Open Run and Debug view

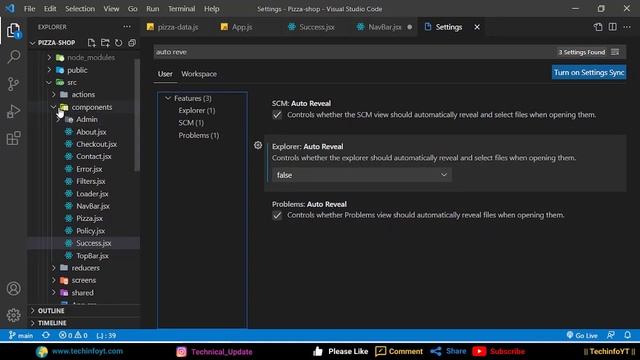coord(13,111)
